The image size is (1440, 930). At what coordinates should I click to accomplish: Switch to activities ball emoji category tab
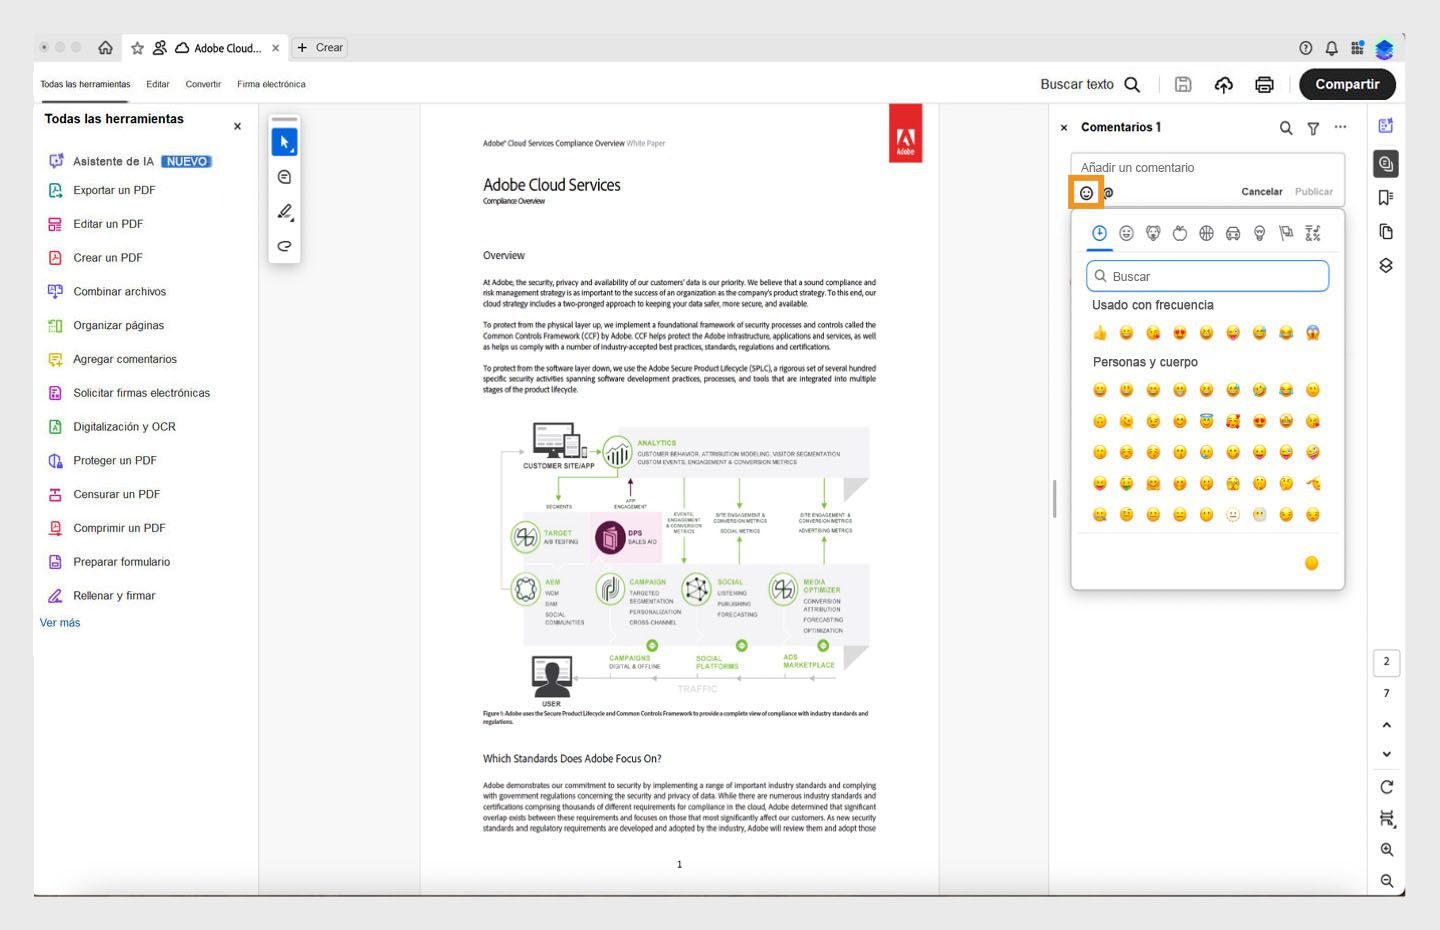[x=1206, y=233]
